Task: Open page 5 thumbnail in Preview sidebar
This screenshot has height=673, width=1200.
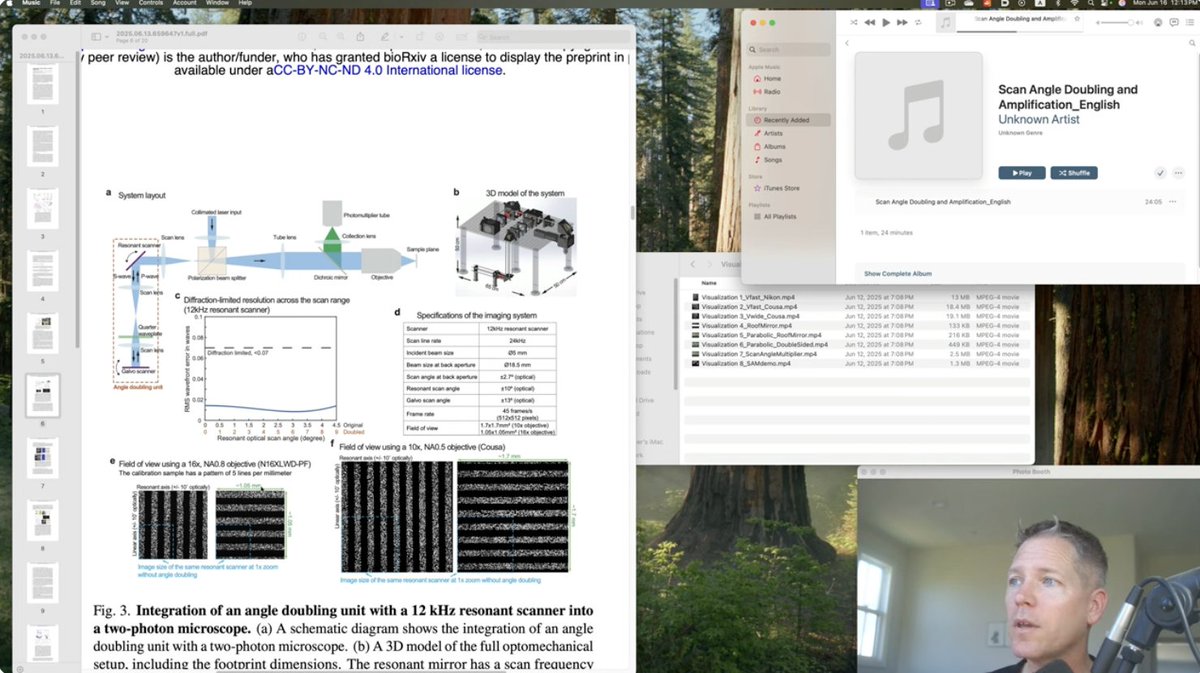Action: (x=43, y=333)
